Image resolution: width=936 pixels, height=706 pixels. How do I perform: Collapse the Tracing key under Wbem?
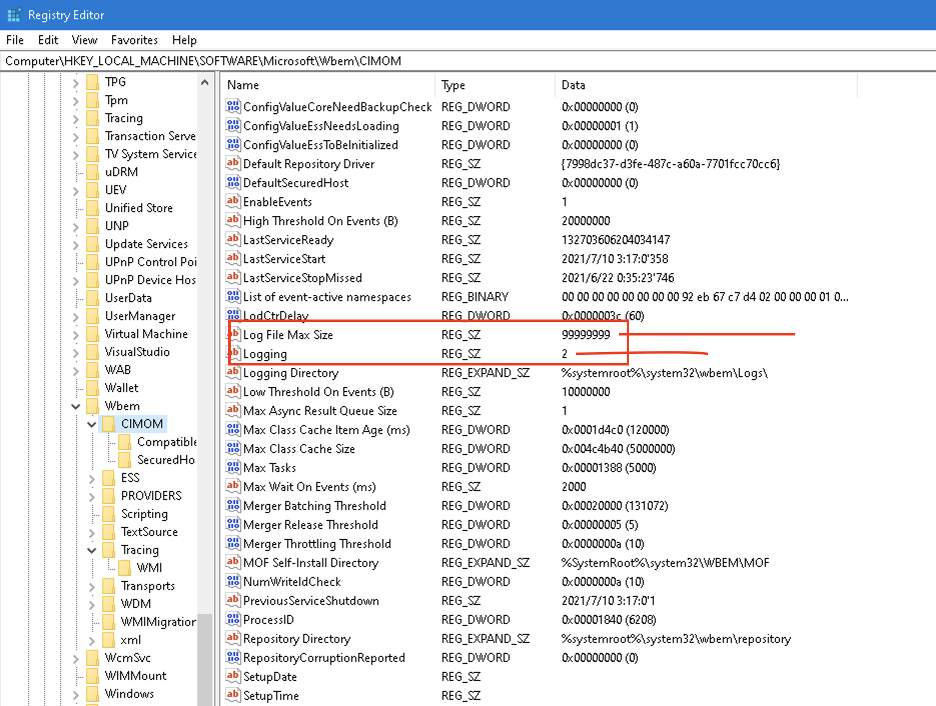[92, 550]
